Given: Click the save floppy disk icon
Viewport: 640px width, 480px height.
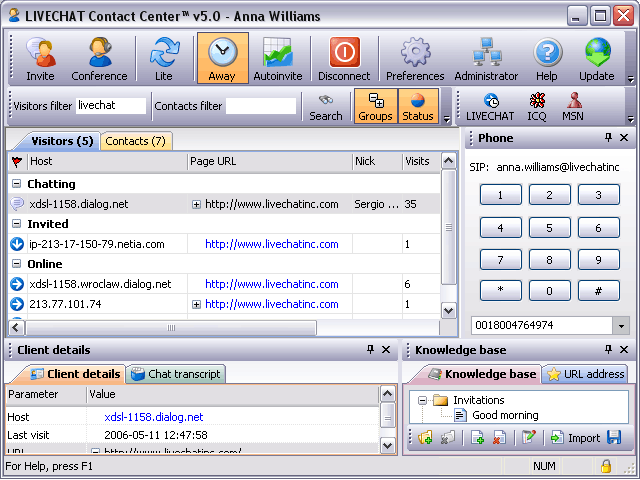Looking at the screenshot, I should (x=613, y=438).
